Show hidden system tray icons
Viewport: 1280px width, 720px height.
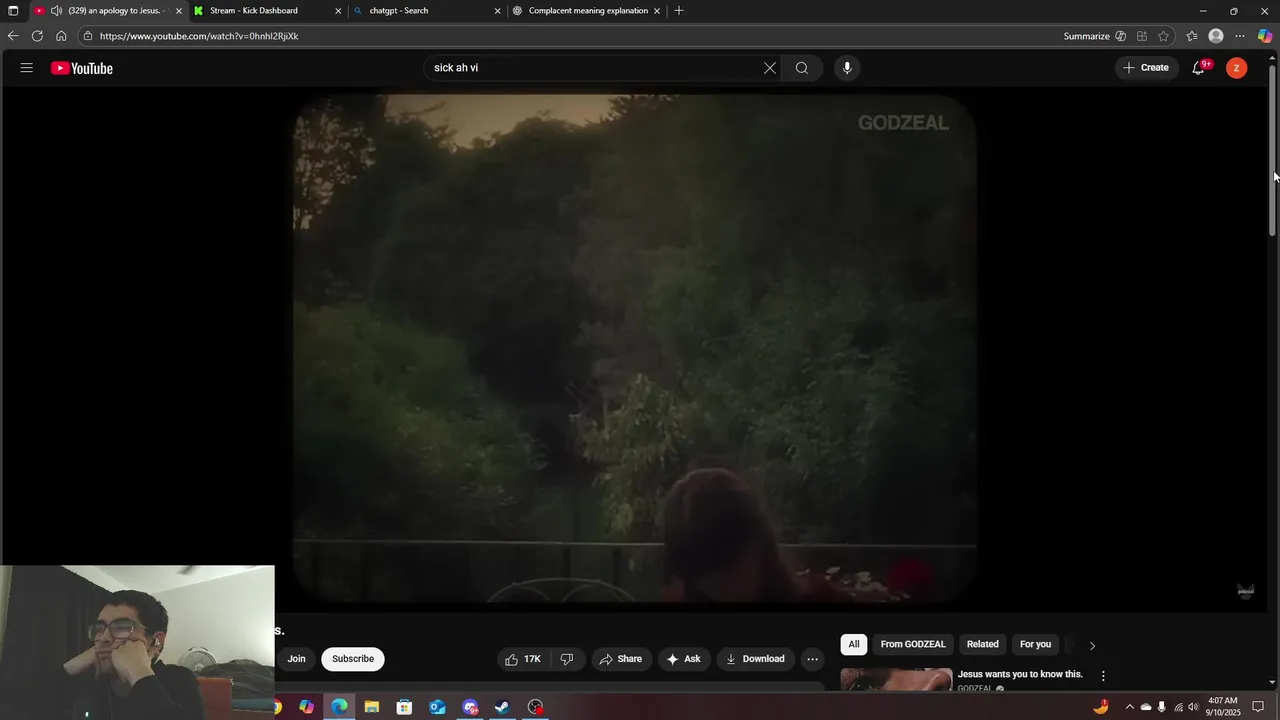click(1130, 707)
